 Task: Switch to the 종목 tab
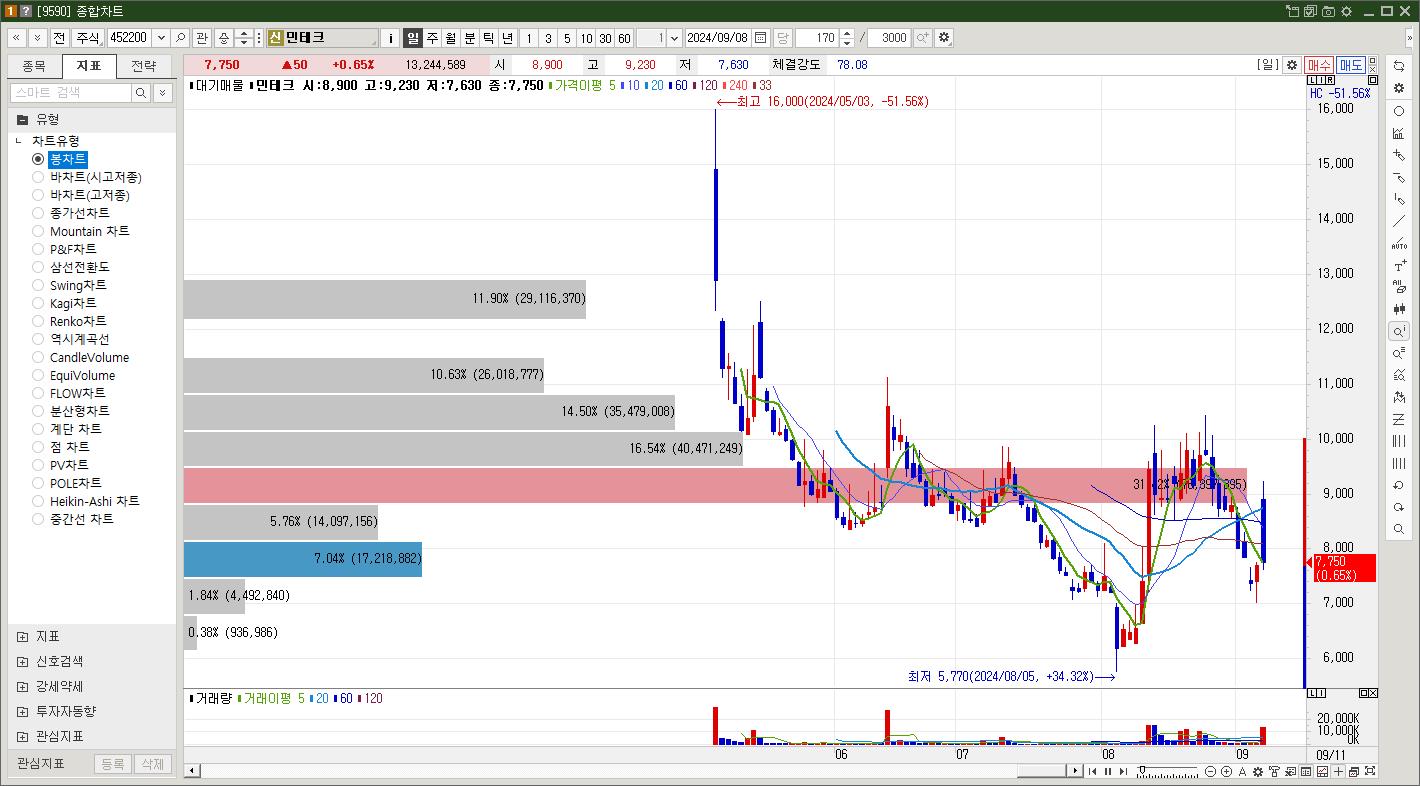(x=34, y=66)
